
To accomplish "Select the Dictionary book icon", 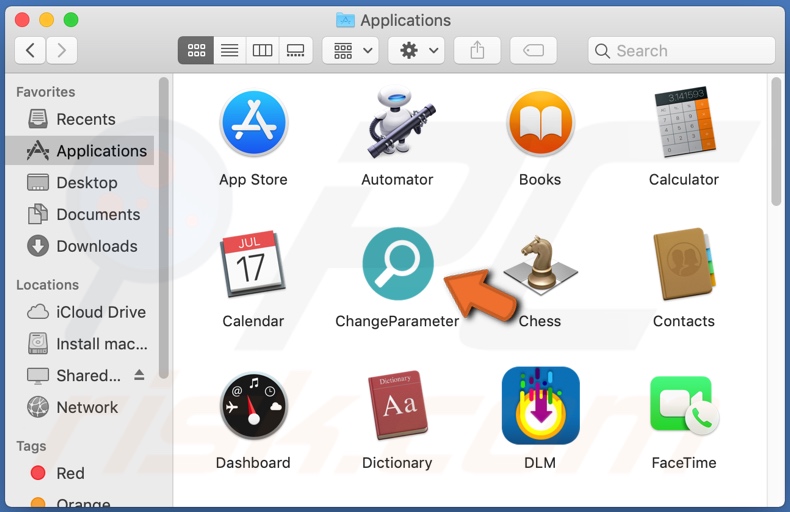I will coord(398,406).
